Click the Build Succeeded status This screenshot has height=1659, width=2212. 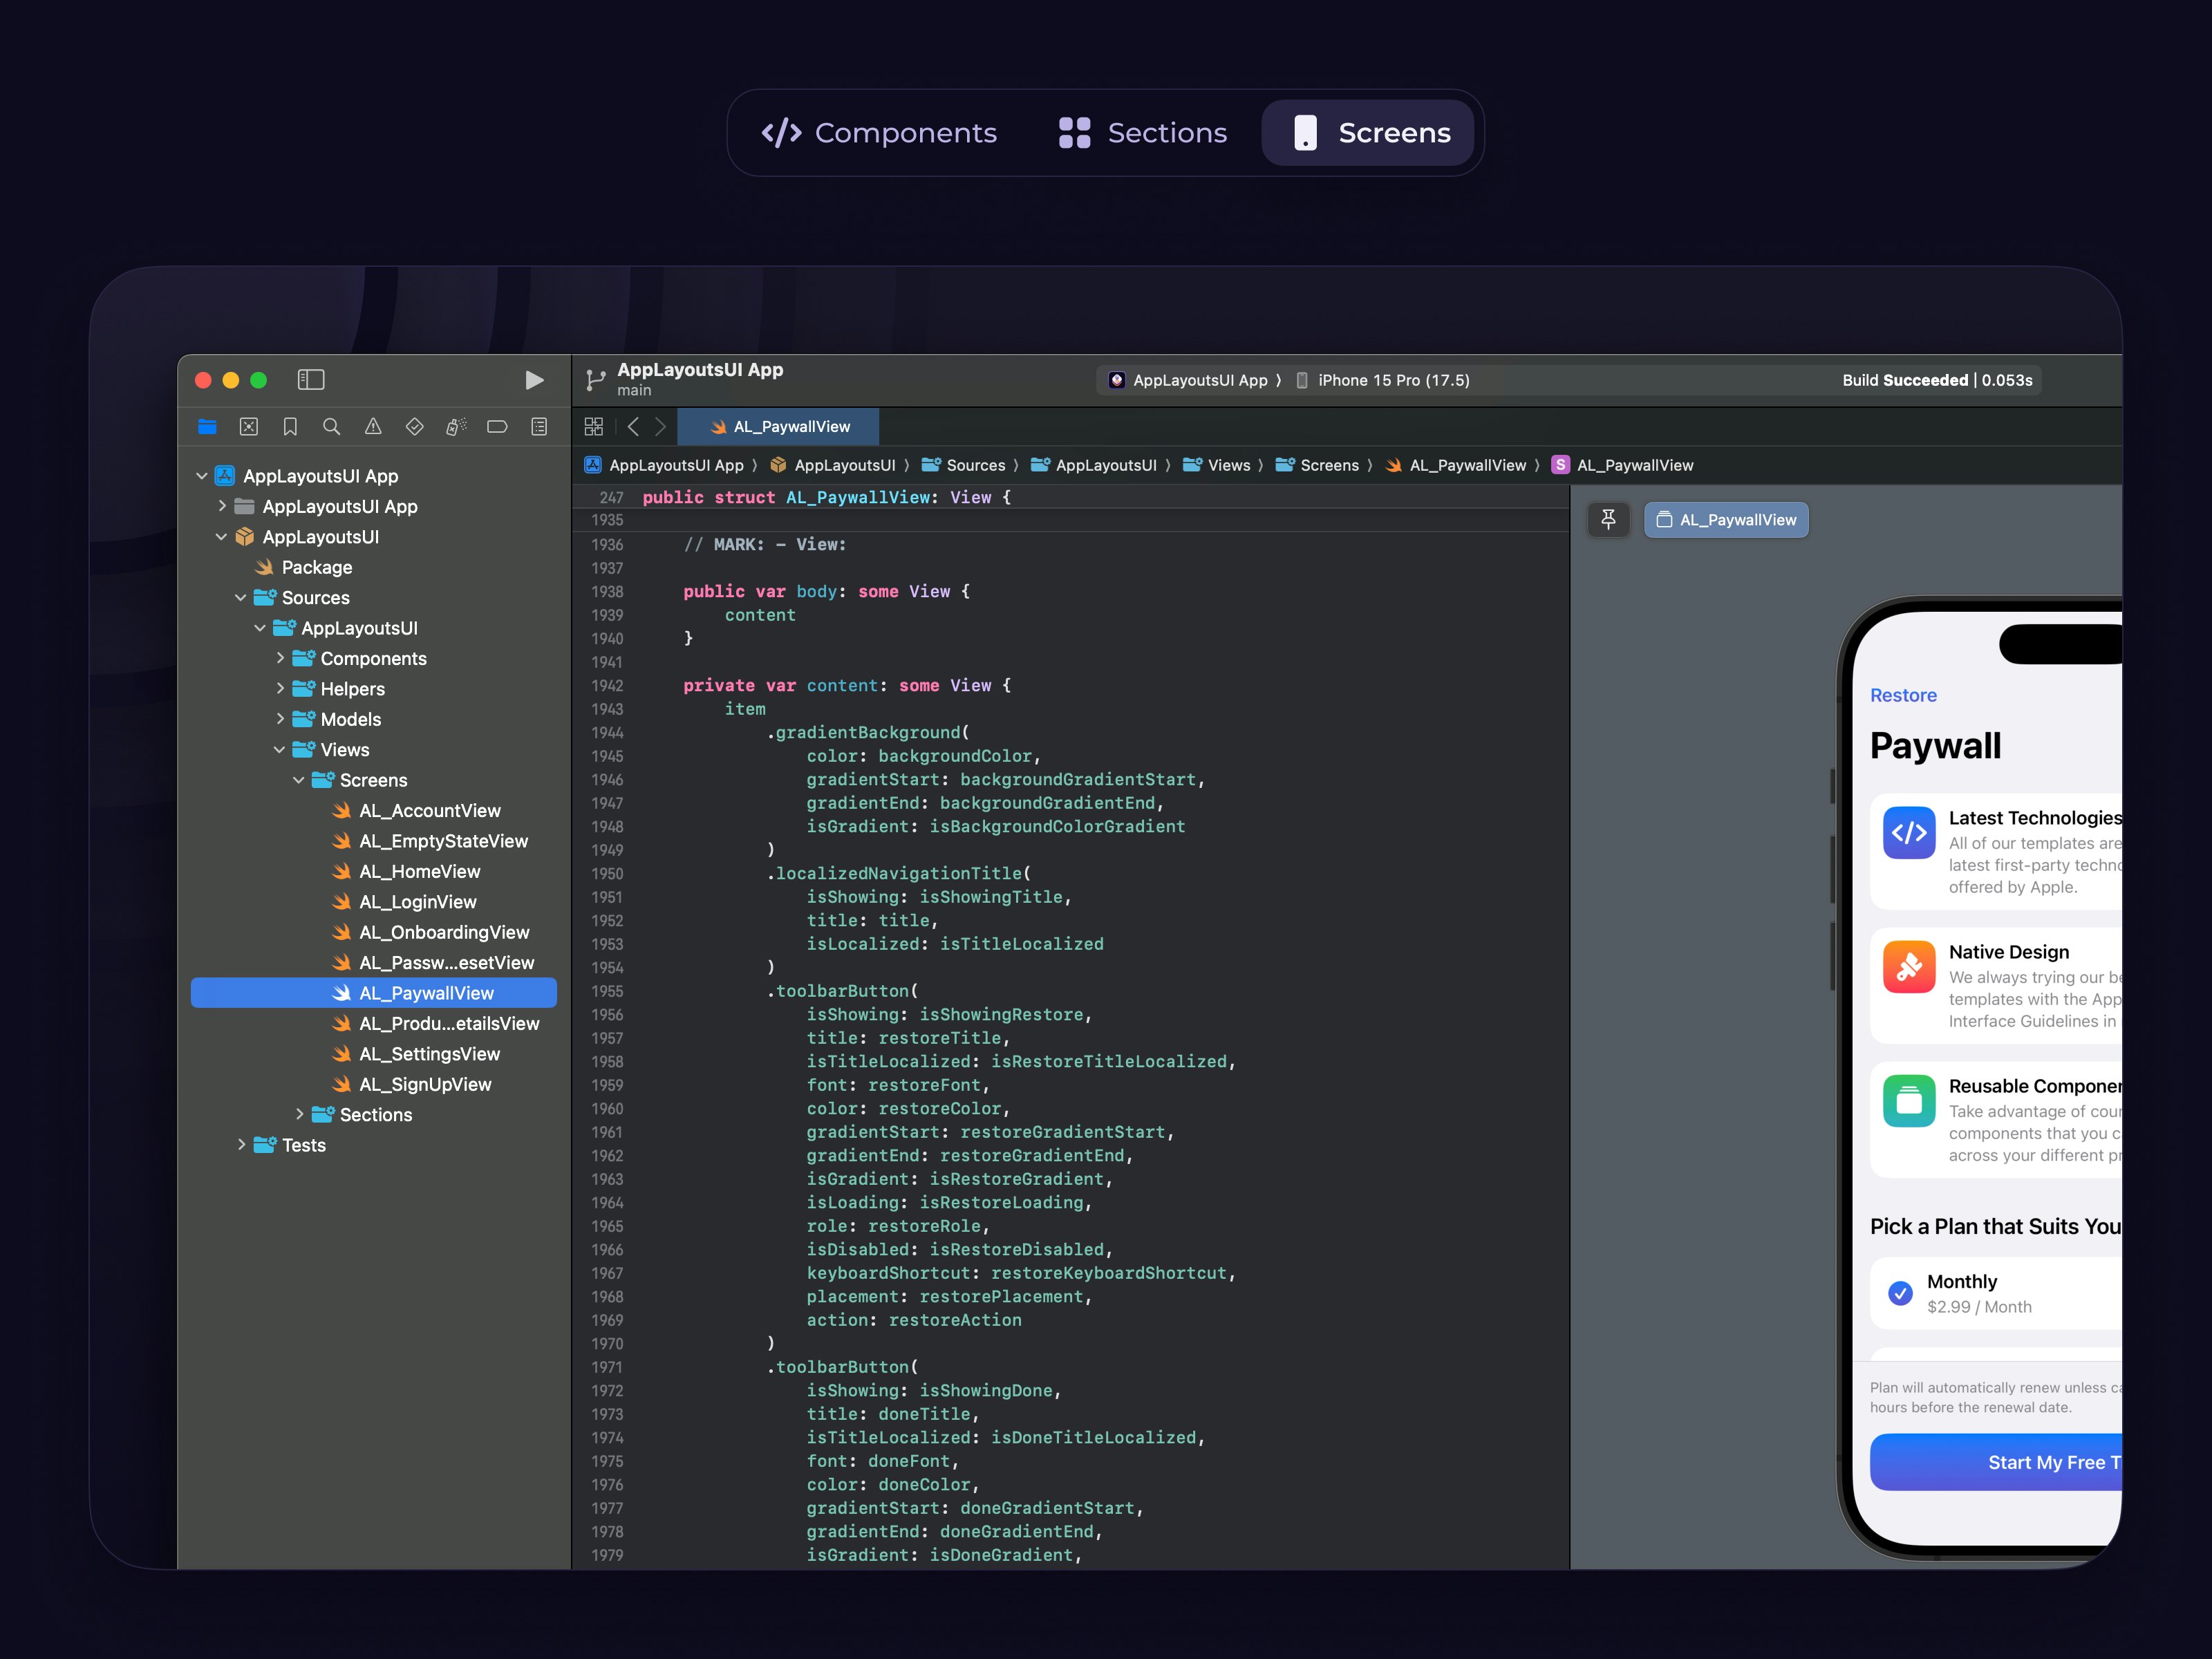pyautogui.click(x=1937, y=380)
